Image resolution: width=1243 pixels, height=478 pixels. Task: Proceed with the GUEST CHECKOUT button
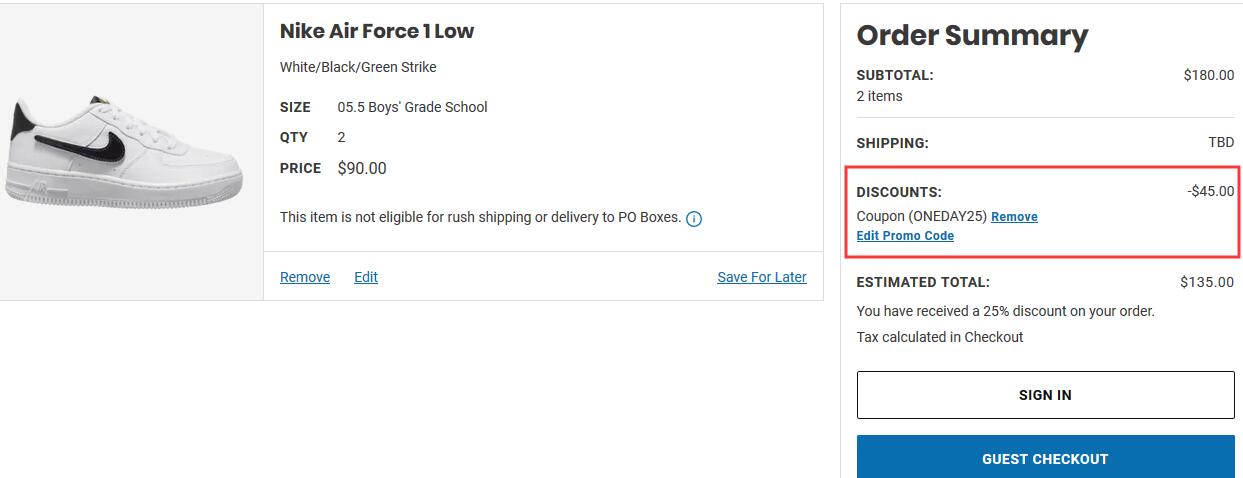pos(1045,457)
